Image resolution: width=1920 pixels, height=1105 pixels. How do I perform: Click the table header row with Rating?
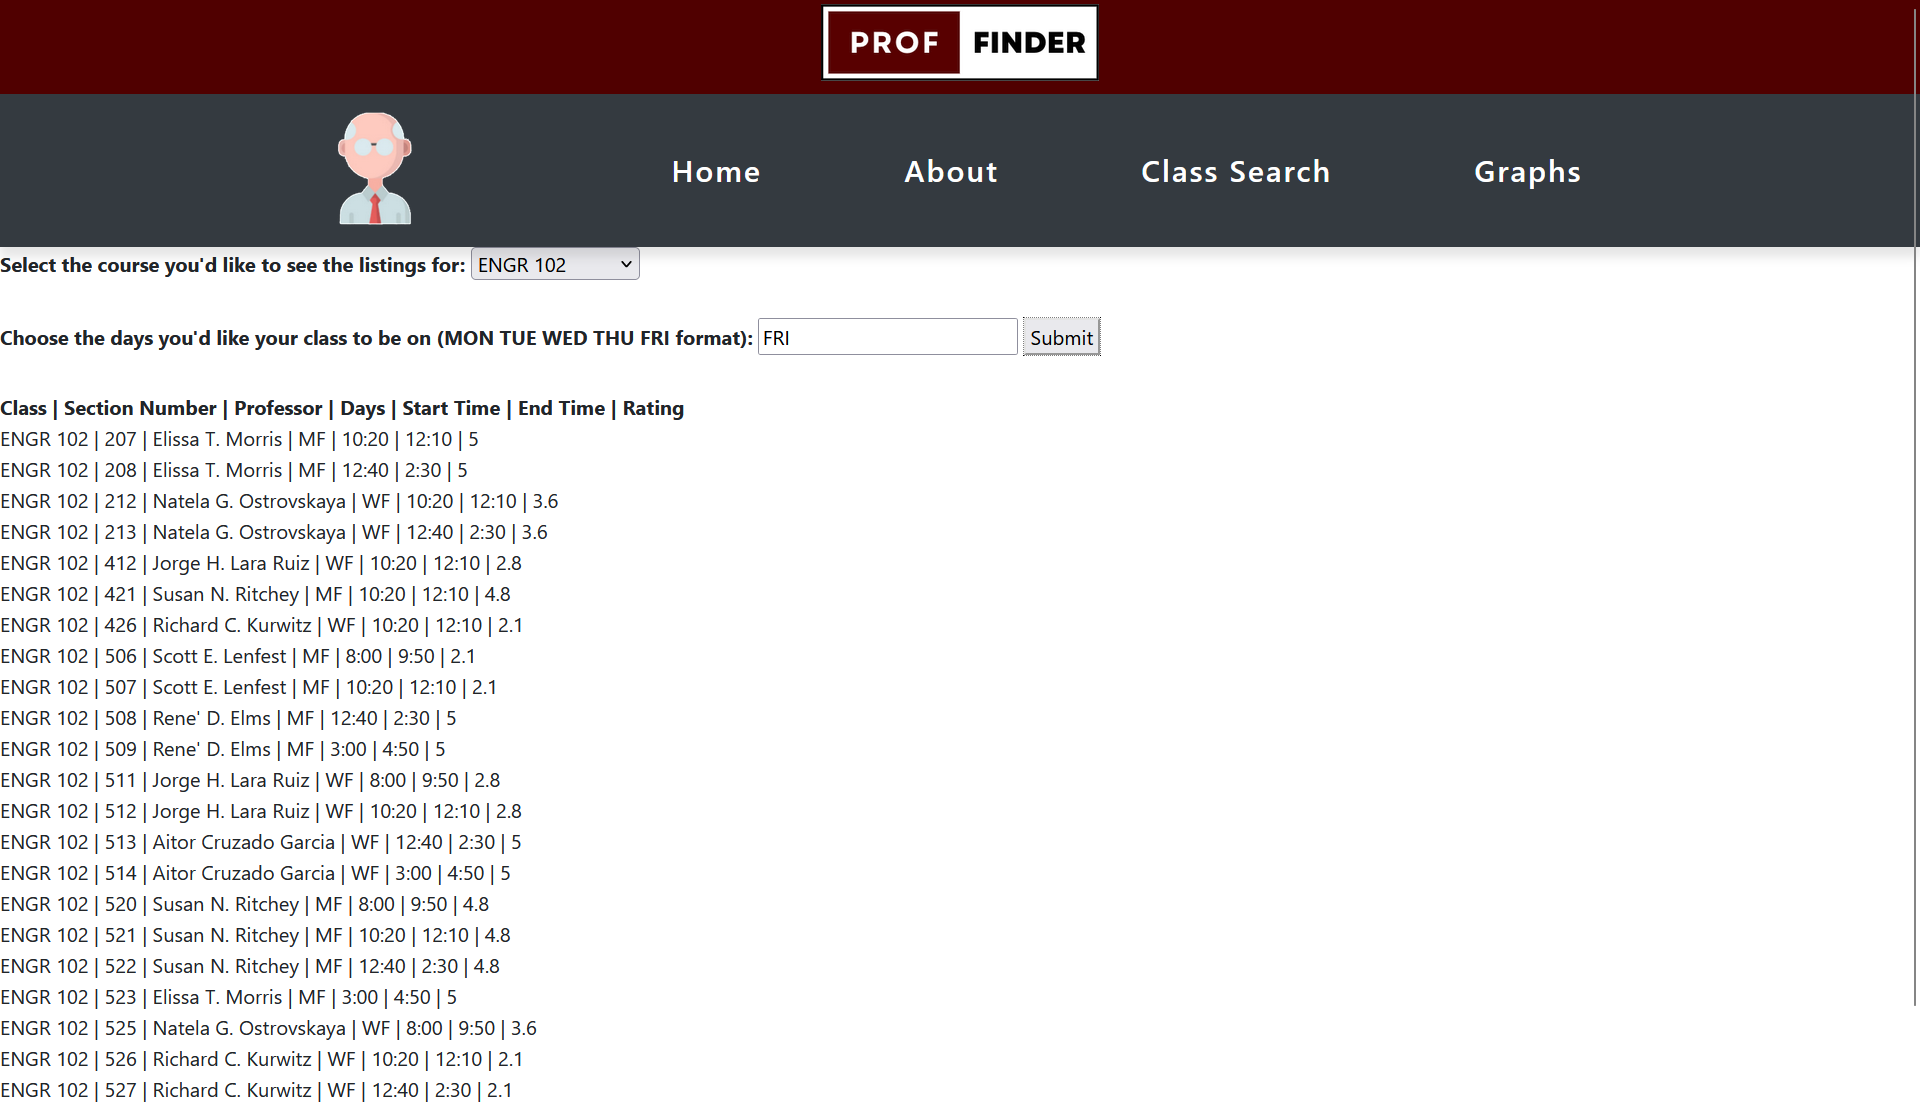pyautogui.click(x=342, y=409)
